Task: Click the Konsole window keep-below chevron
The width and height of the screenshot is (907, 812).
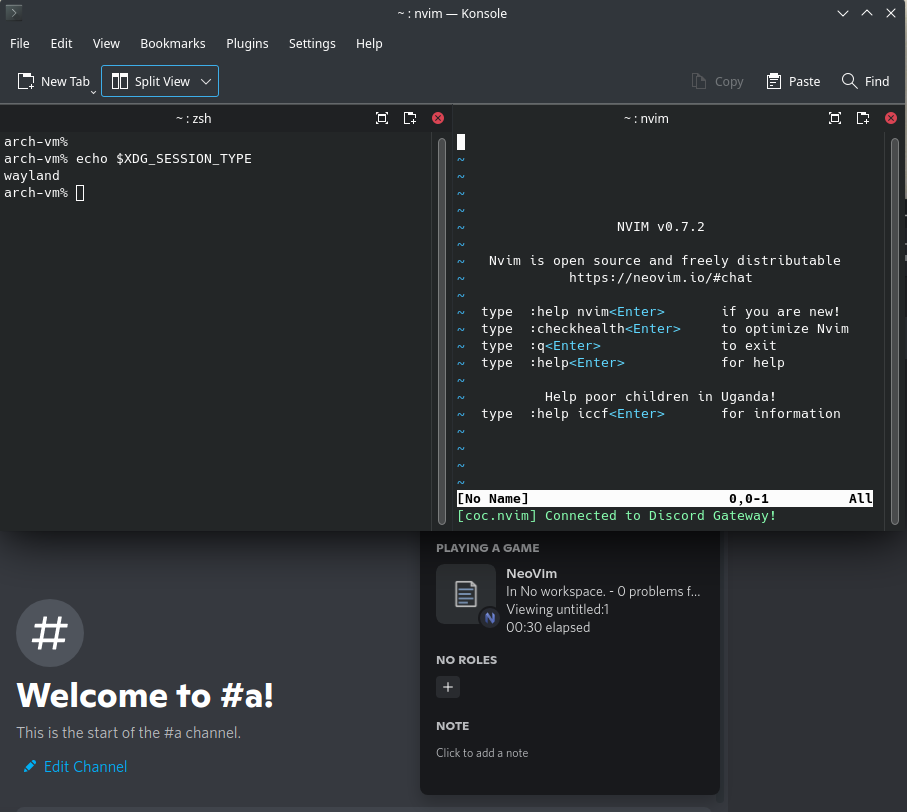Action: tap(843, 13)
